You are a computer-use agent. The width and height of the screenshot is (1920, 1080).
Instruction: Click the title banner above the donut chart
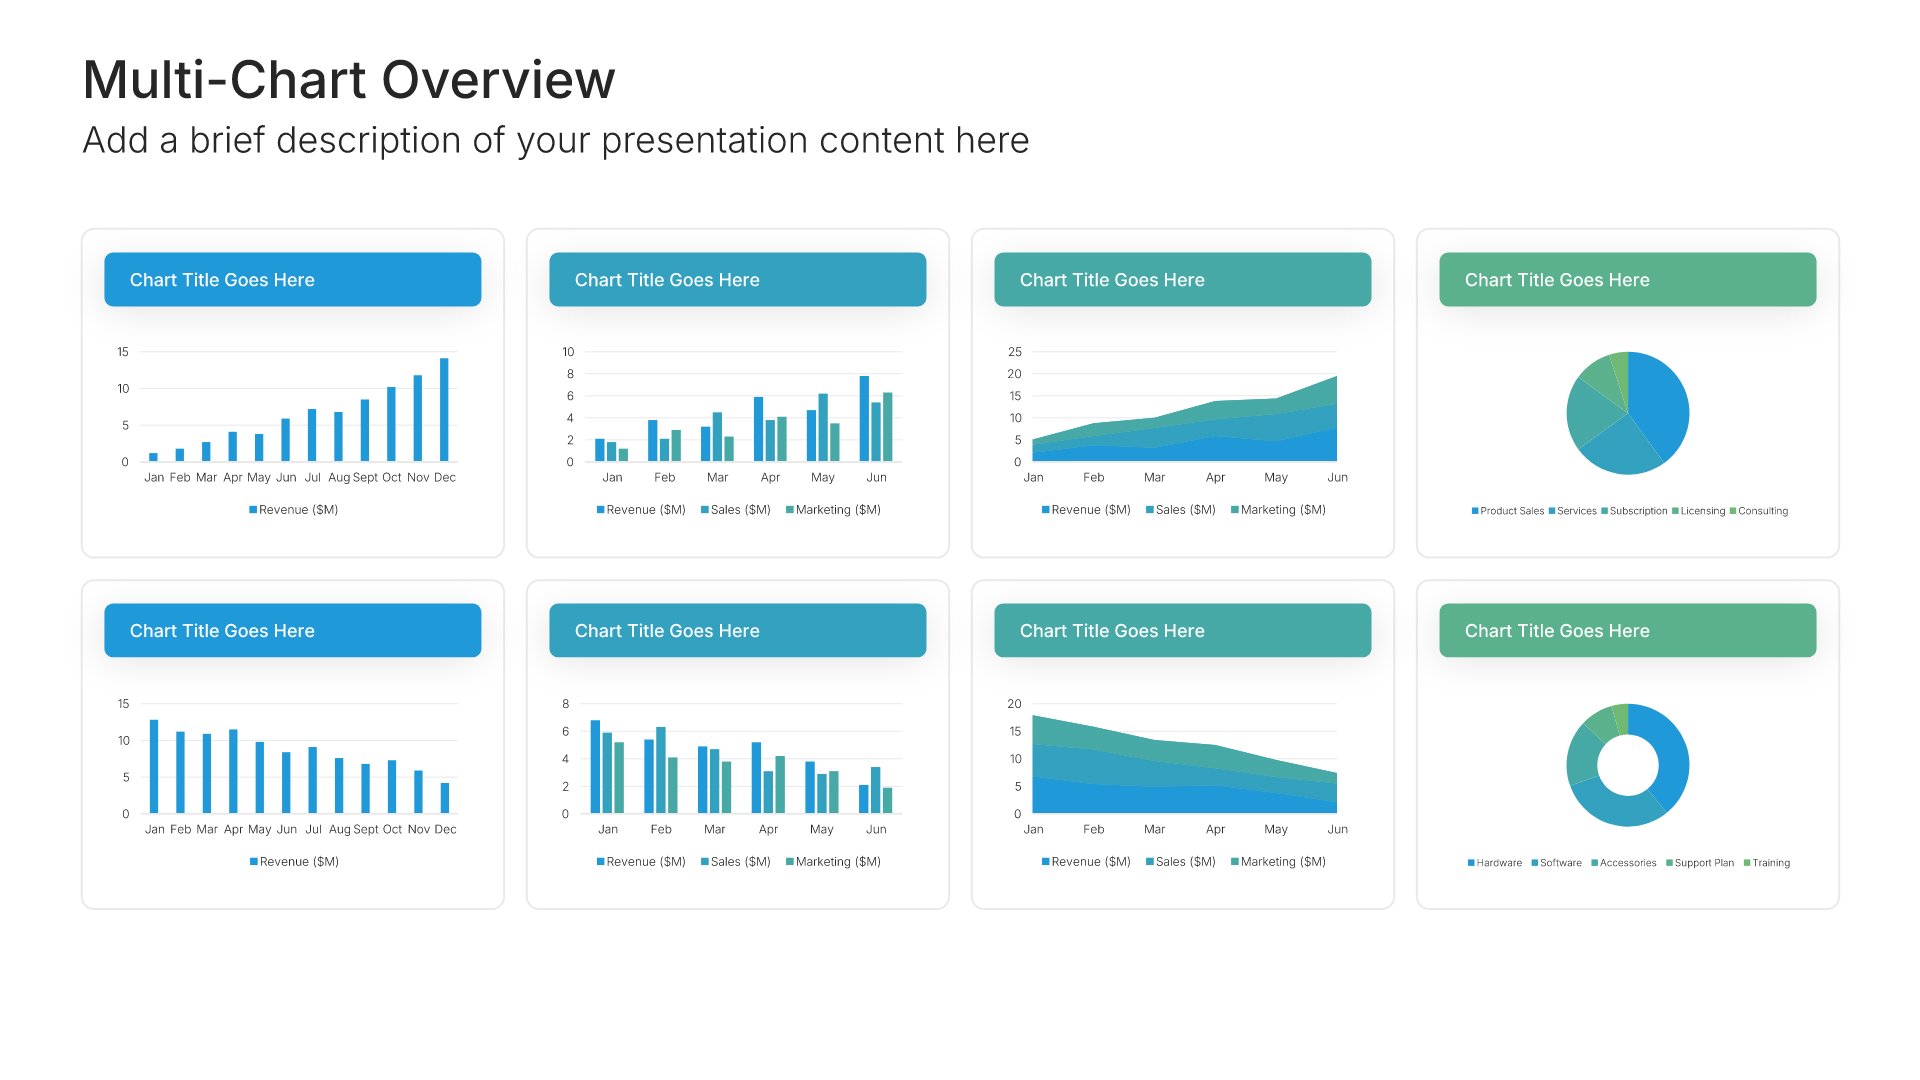tap(1627, 631)
